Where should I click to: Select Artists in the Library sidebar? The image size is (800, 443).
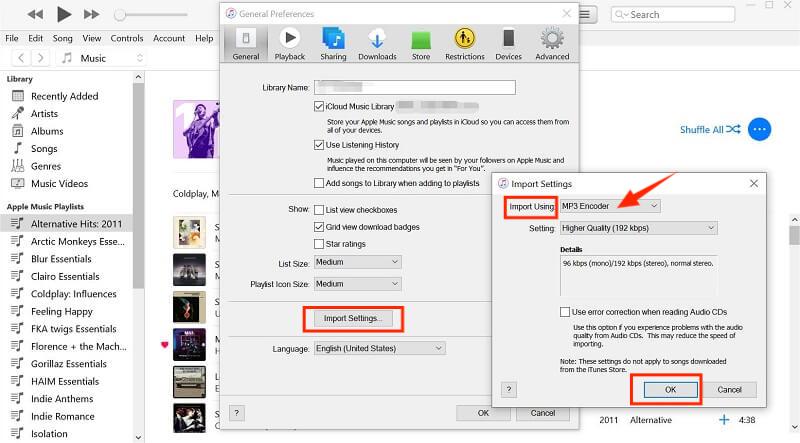[44, 113]
